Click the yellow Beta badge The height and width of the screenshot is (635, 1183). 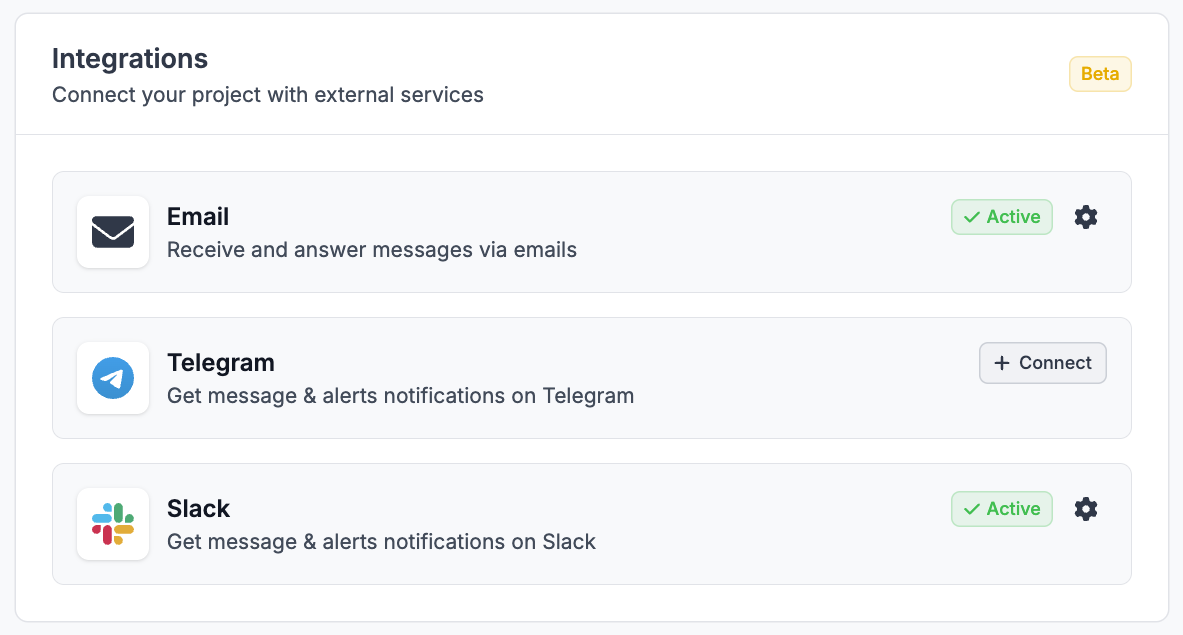pyautogui.click(x=1100, y=73)
